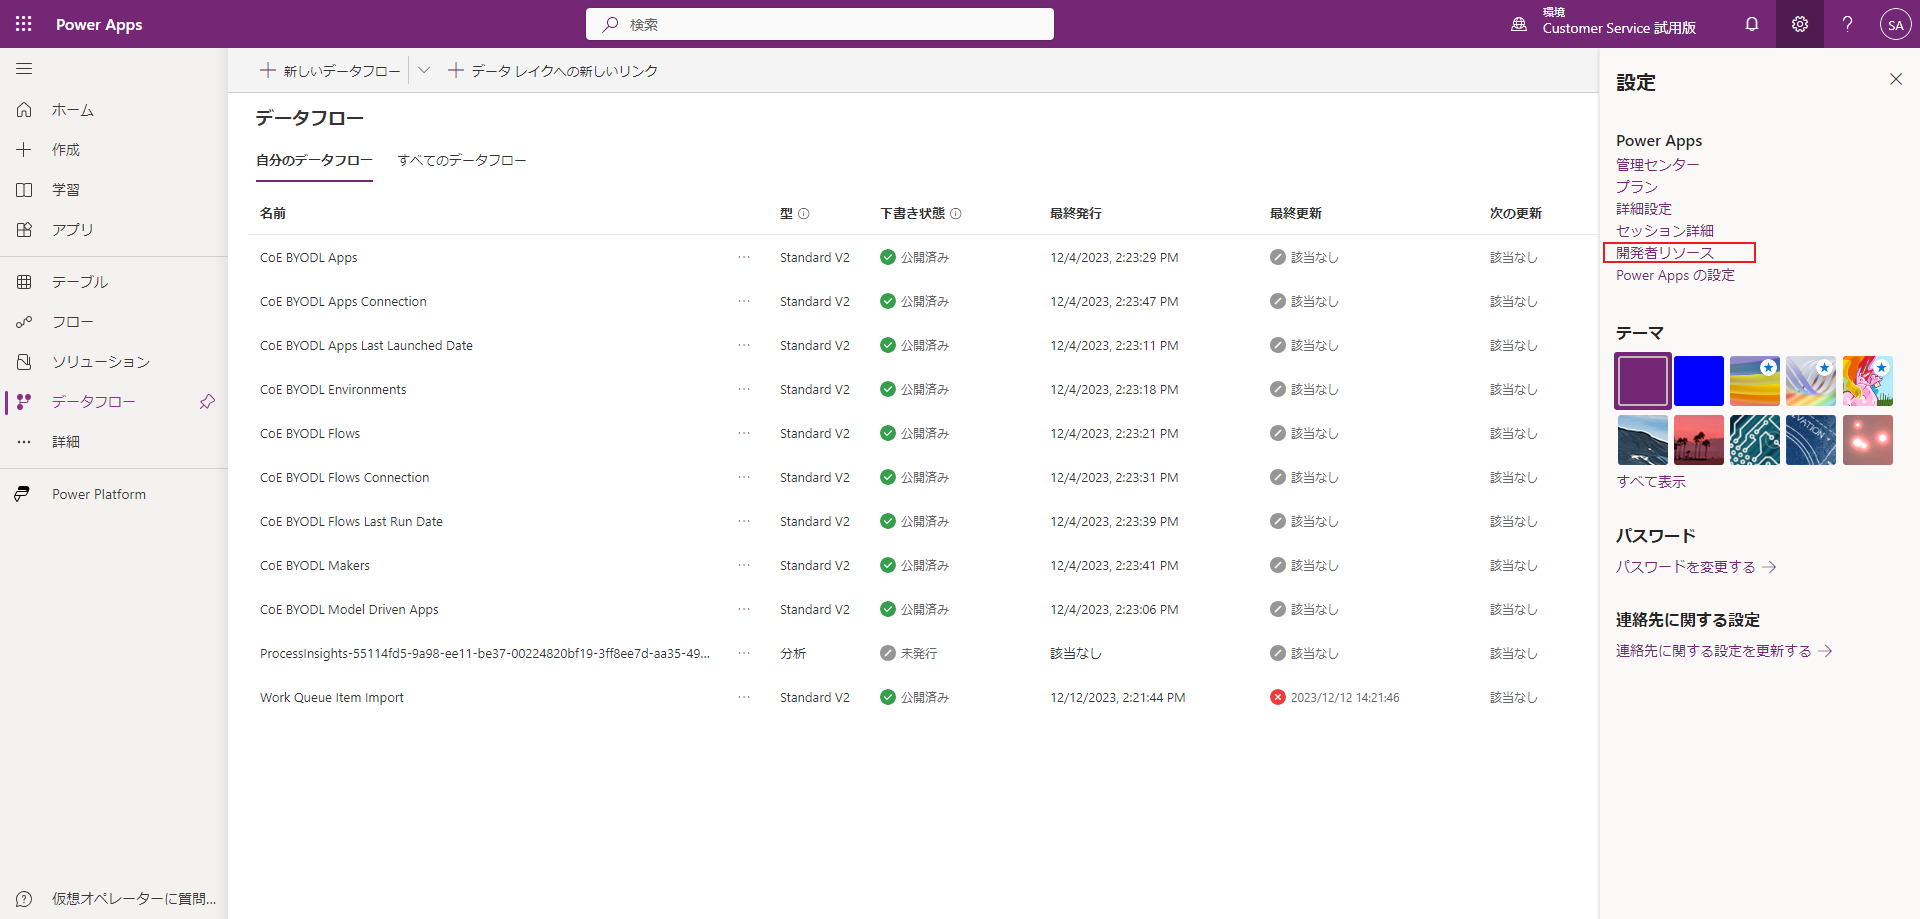
Task: Open more options for CoE BYODL Flows Last Run Date
Action: coord(744,521)
